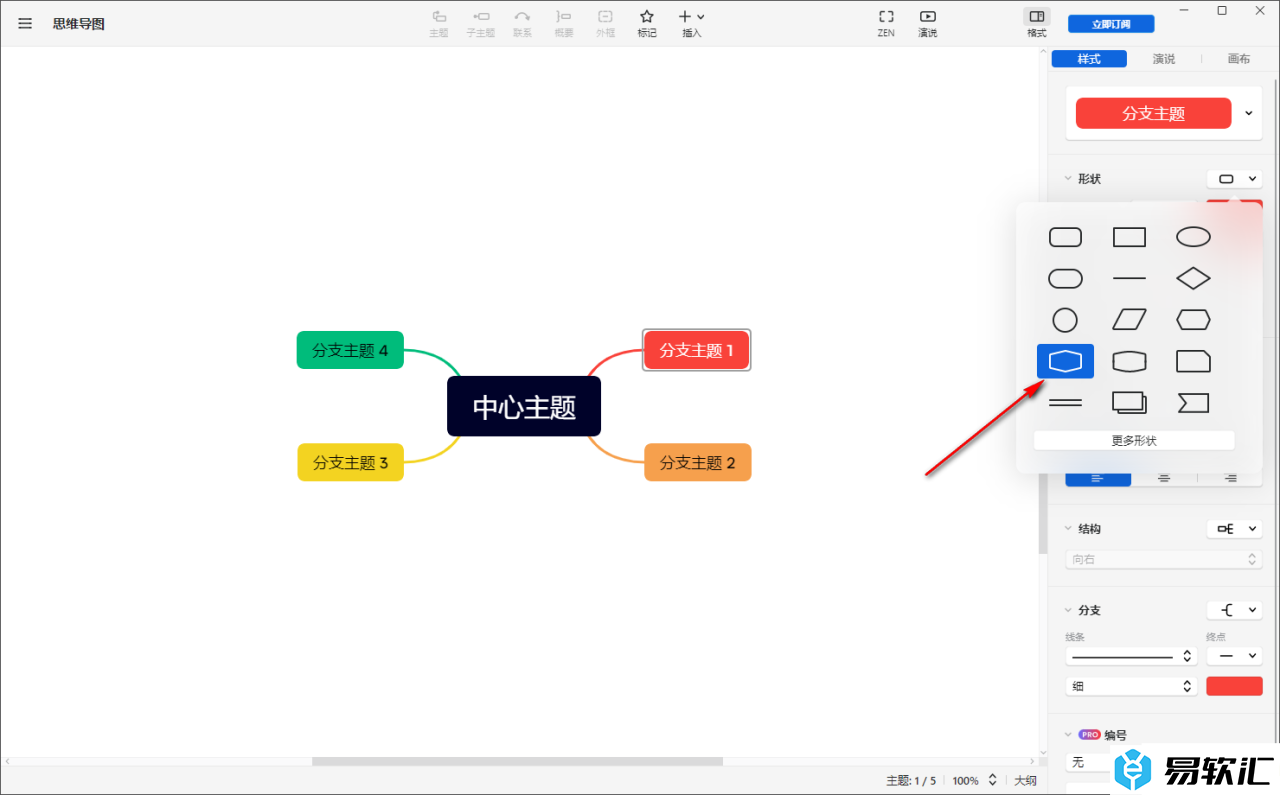Open the 大纲 outline view
The image size is (1280, 795).
(x=1026, y=780)
